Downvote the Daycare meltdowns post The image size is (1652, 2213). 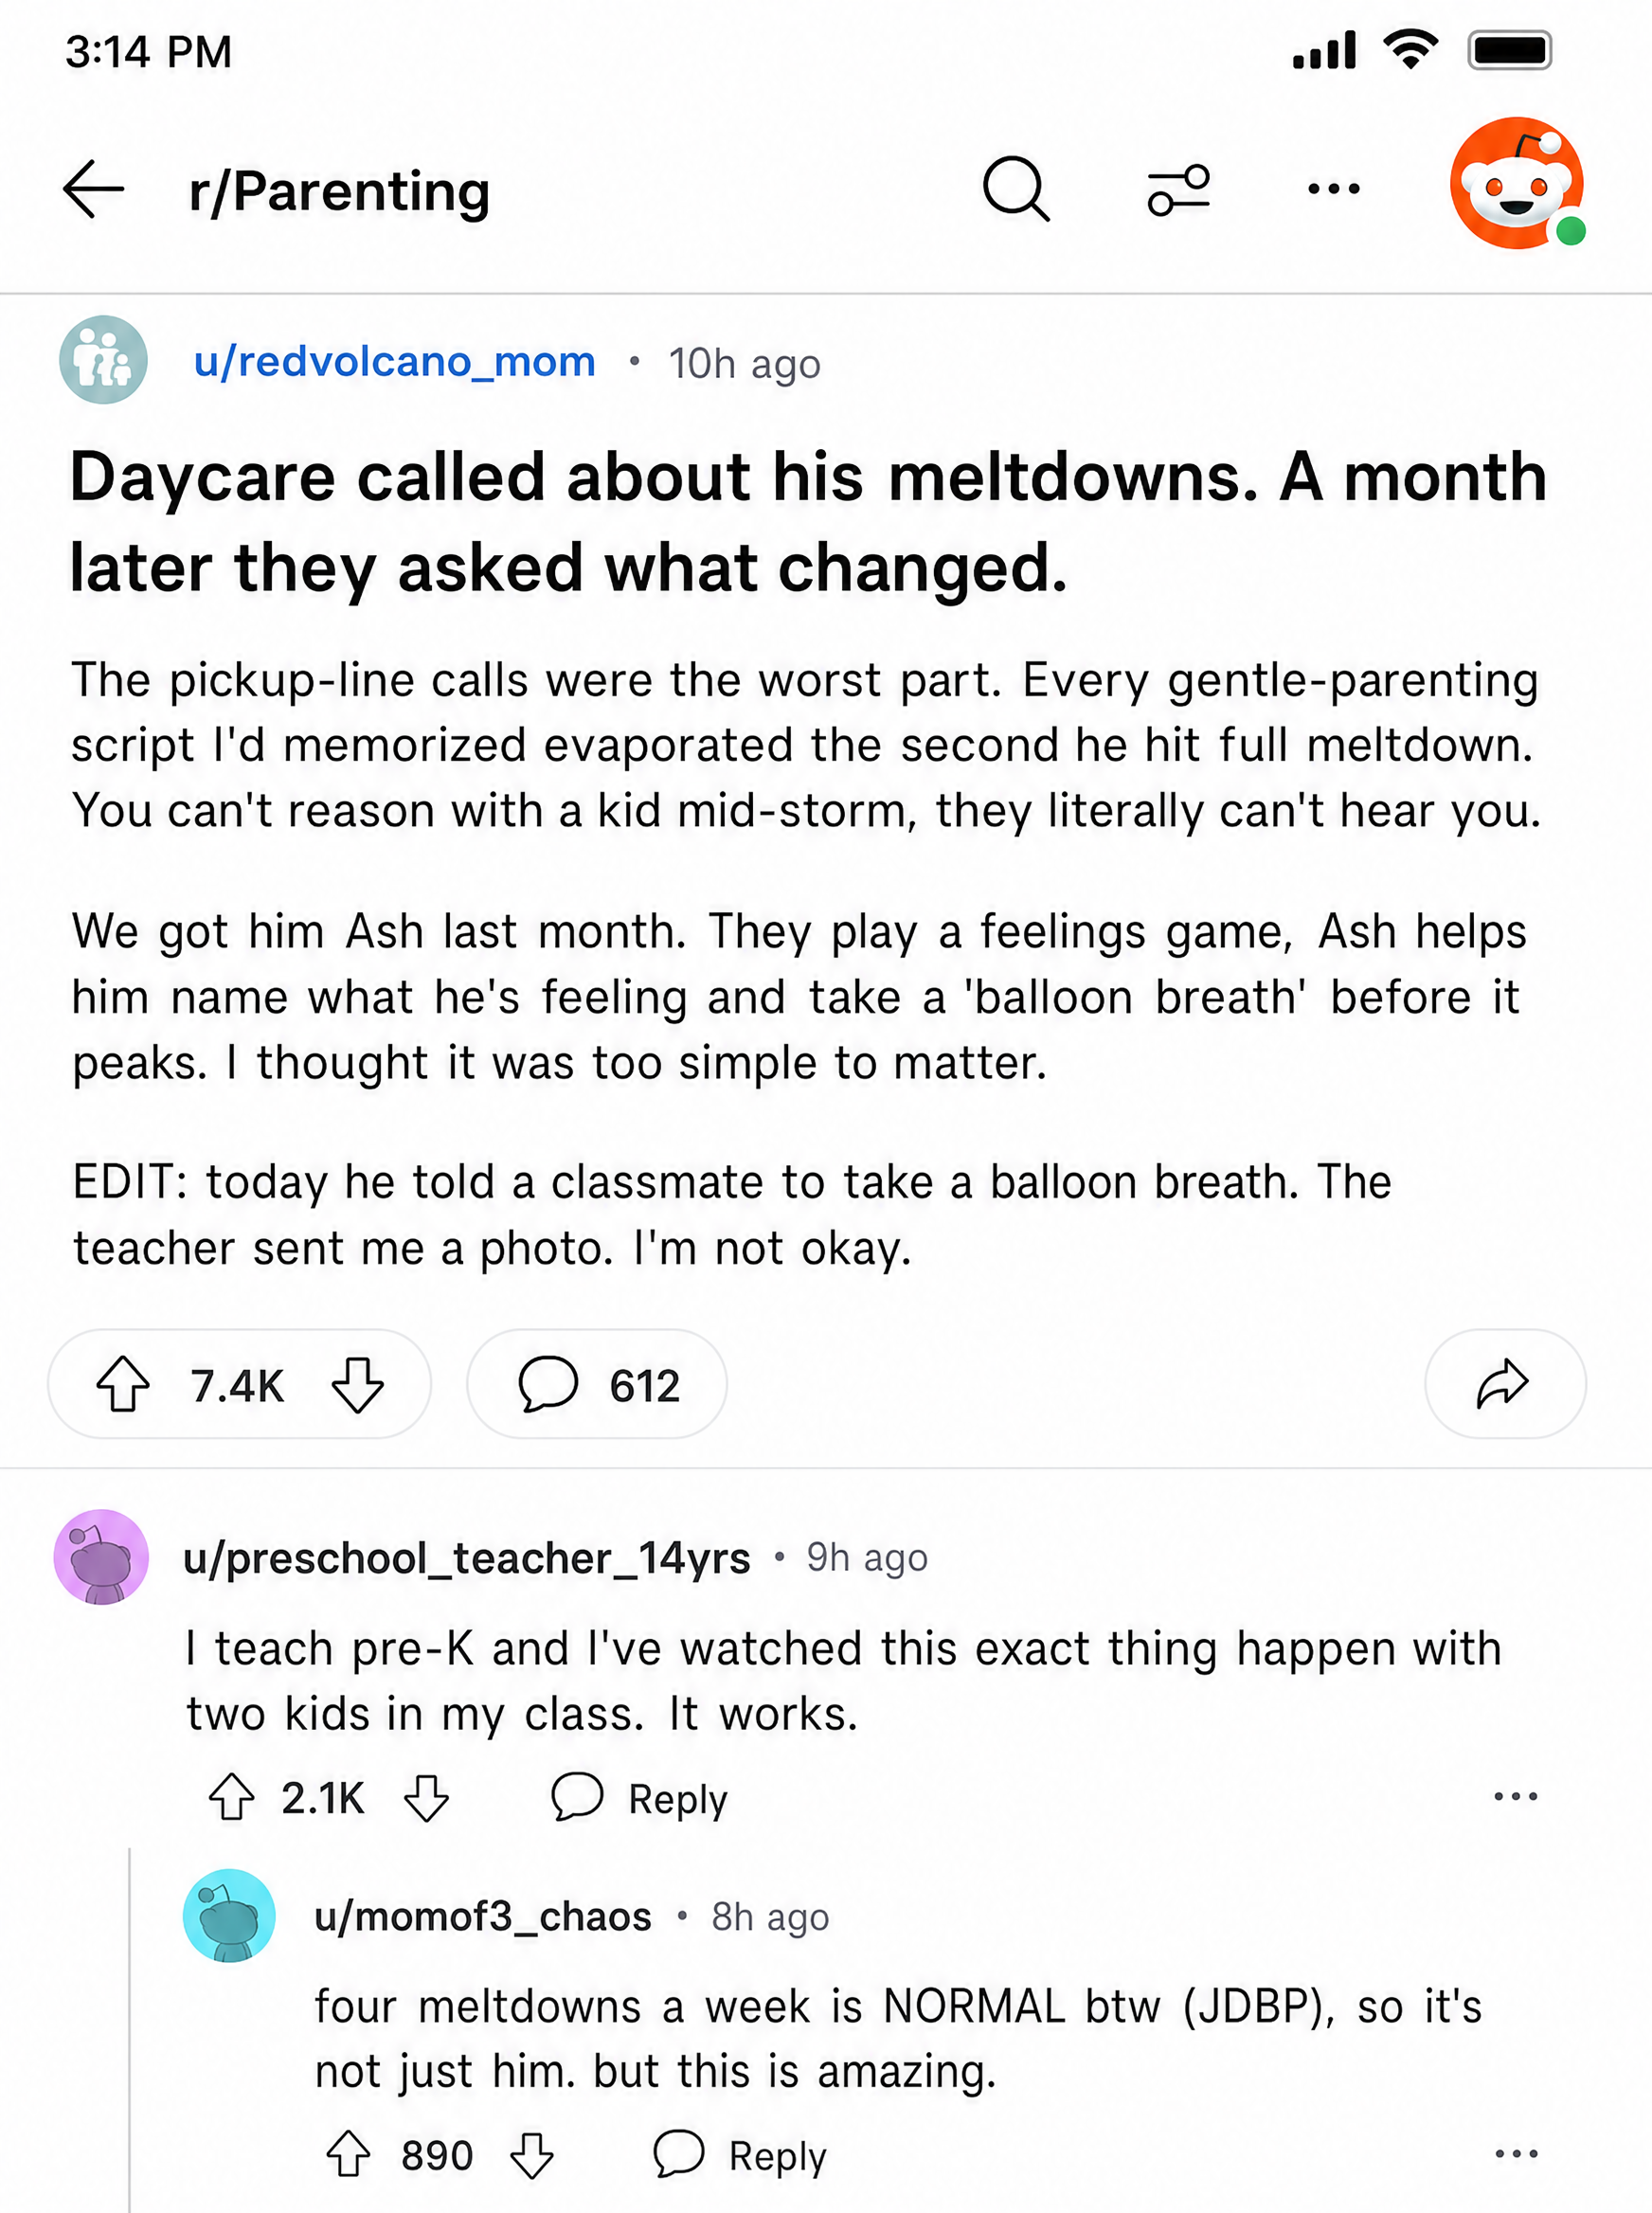[357, 1385]
